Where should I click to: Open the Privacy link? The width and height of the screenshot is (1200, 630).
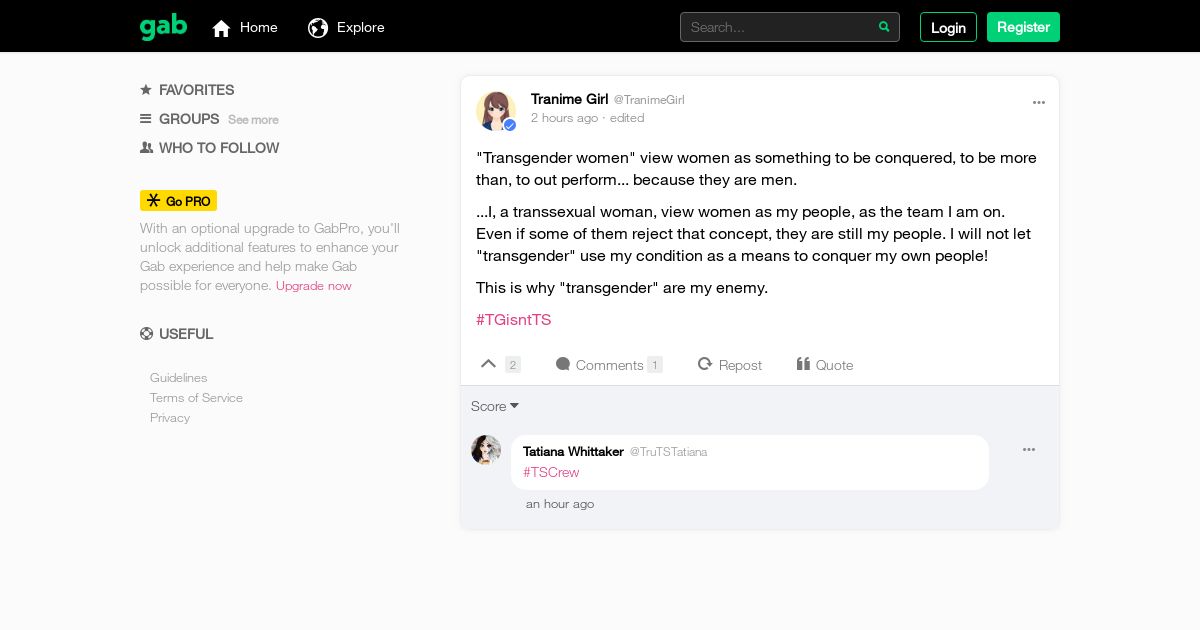[x=170, y=418]
